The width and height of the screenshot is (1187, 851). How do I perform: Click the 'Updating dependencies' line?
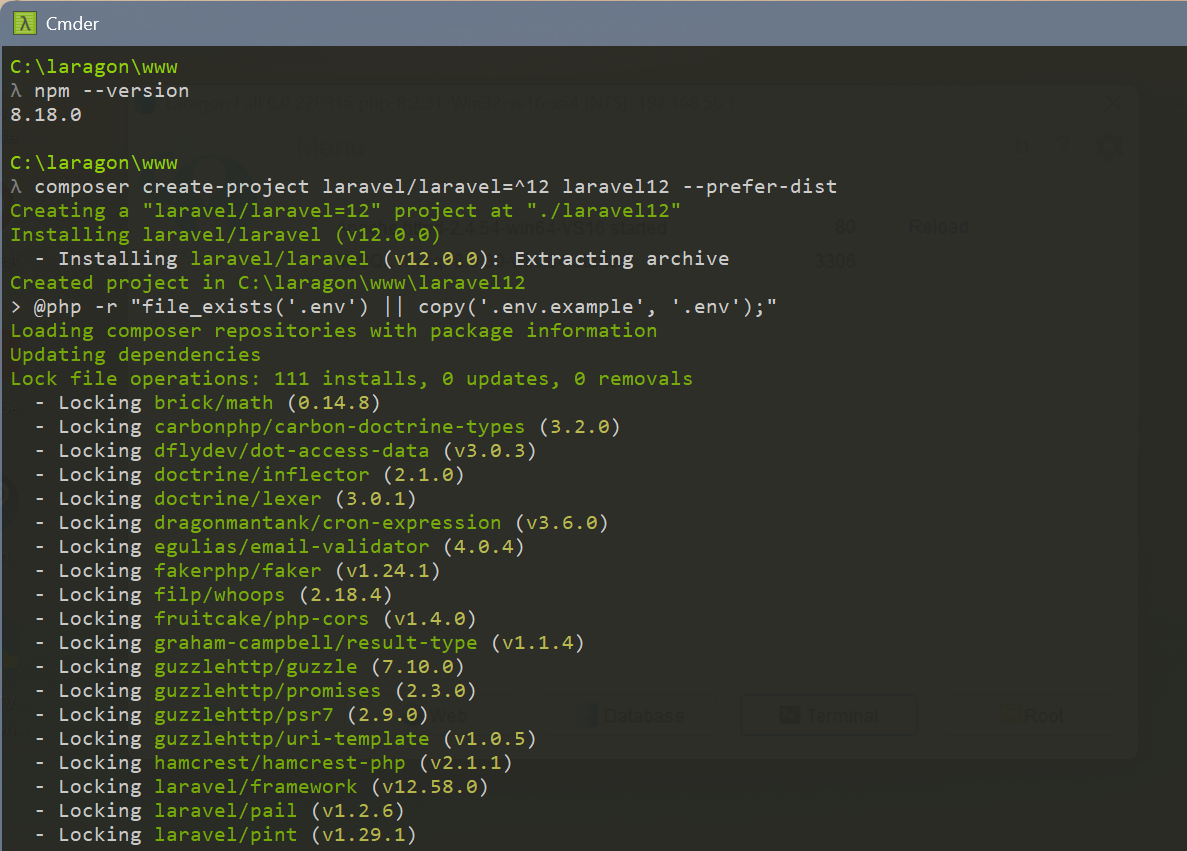click(136, 355)
